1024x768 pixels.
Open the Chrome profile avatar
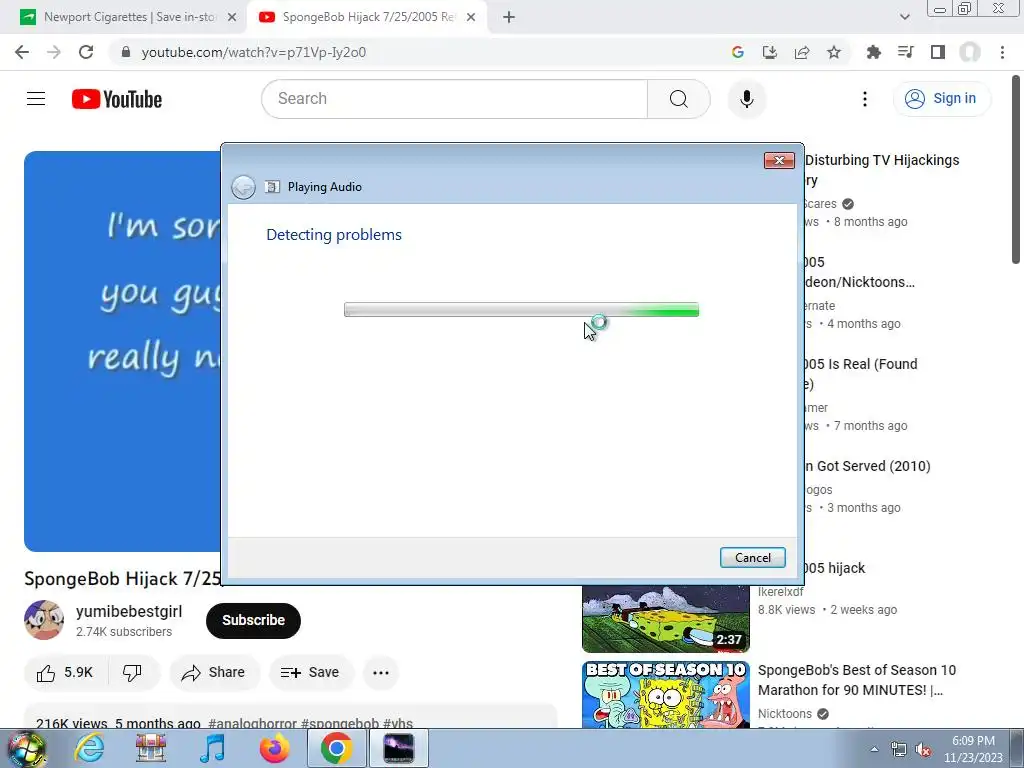click(970, 52)
